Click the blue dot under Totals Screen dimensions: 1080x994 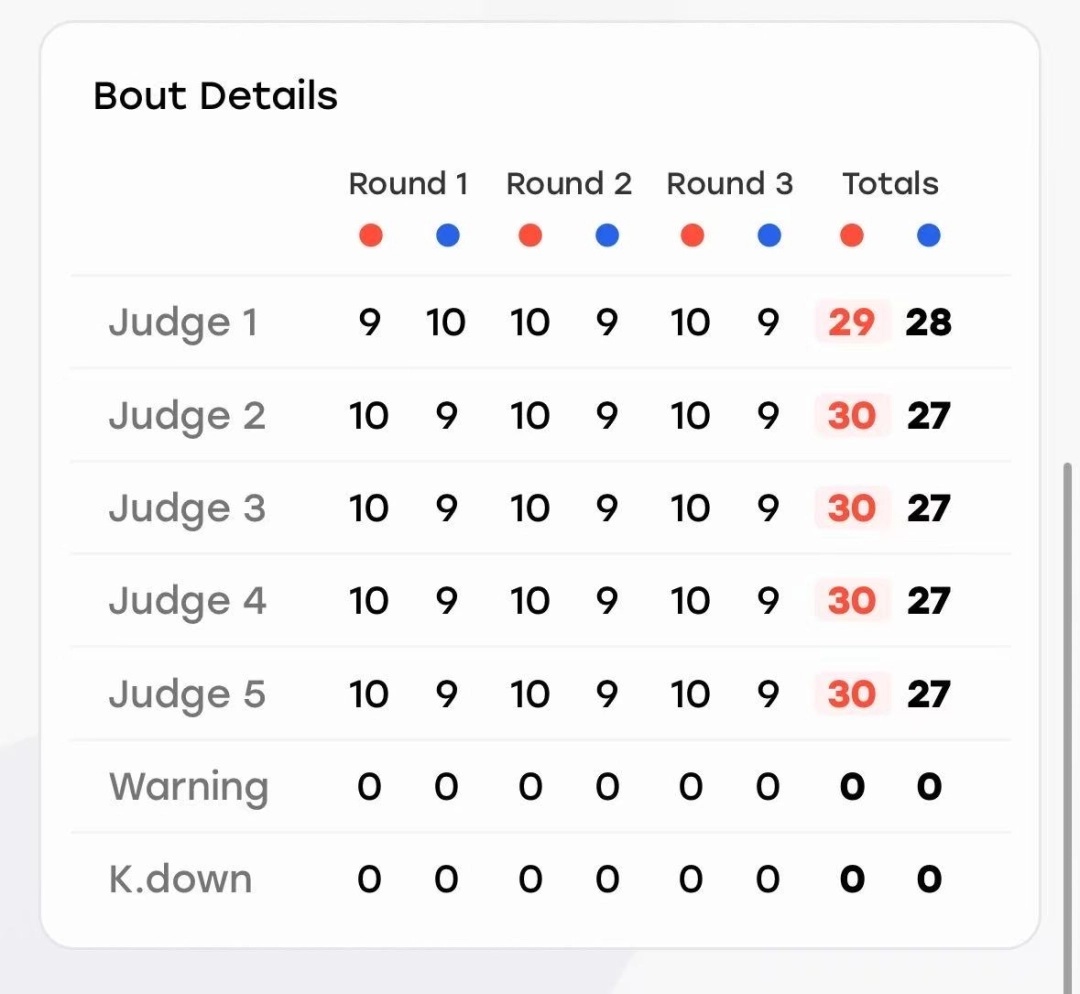pos(928,236)
